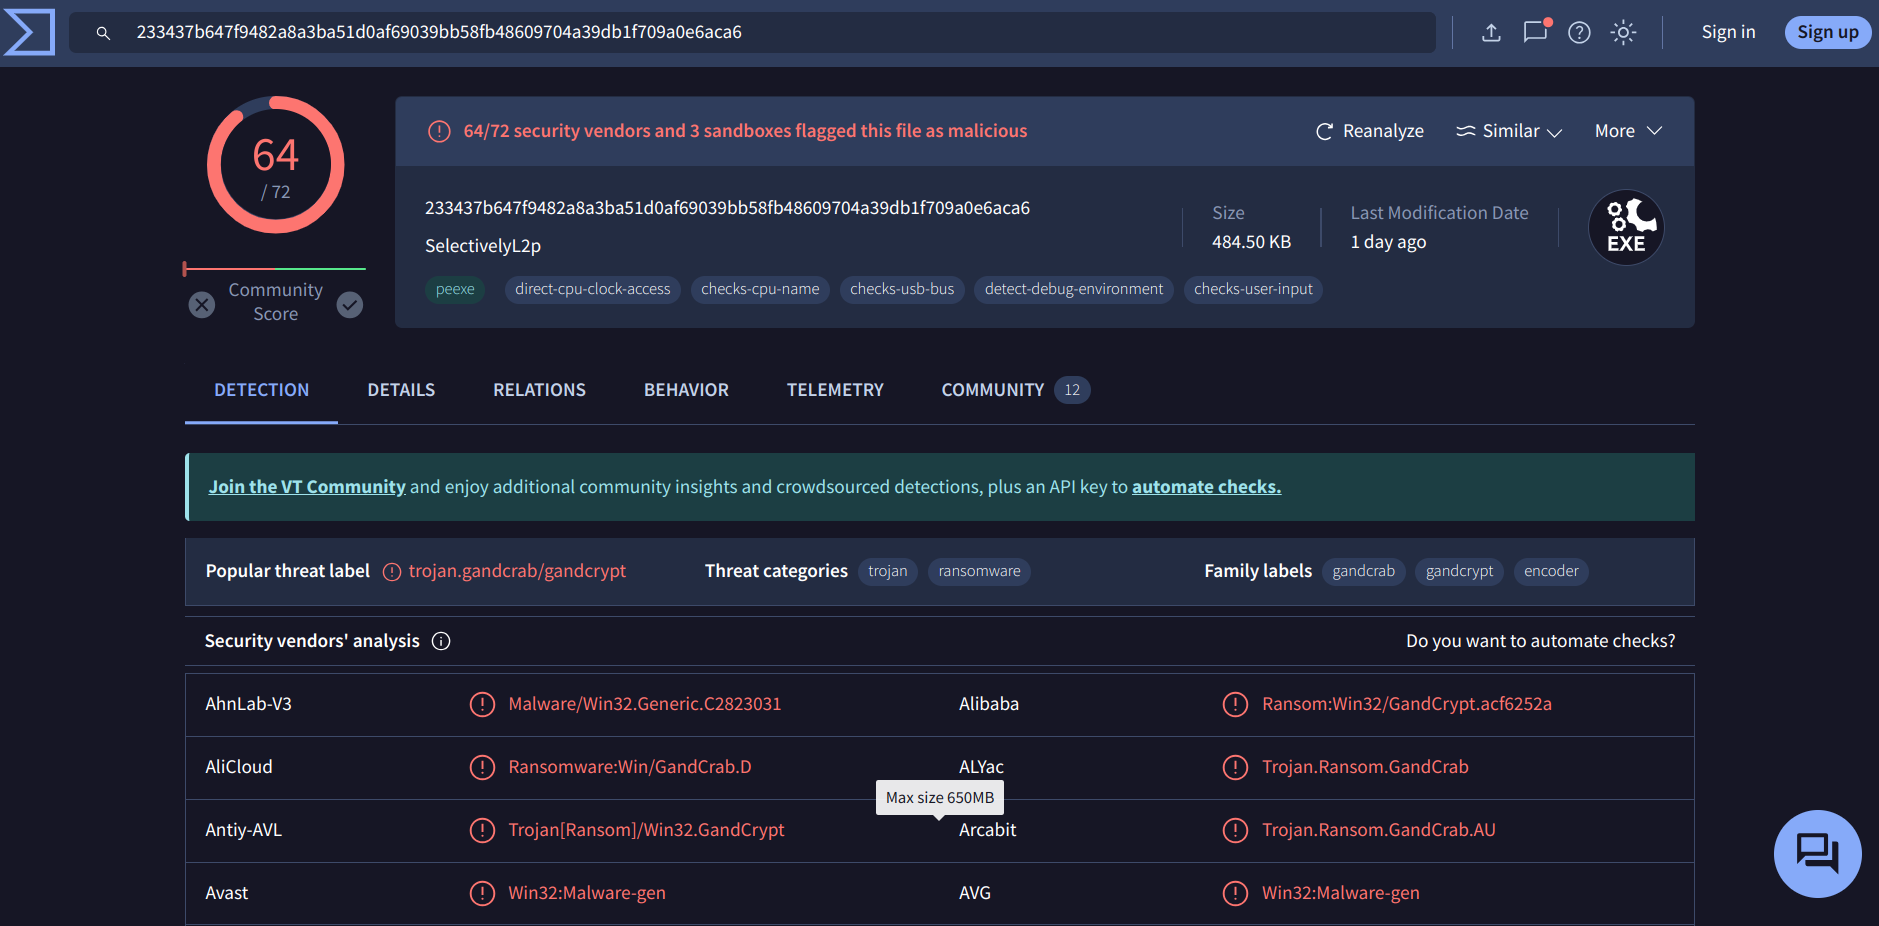Viewport: 1879px width, 926px height.
Task: Click the Sign in link
Action: click(x=1728, y=32)
